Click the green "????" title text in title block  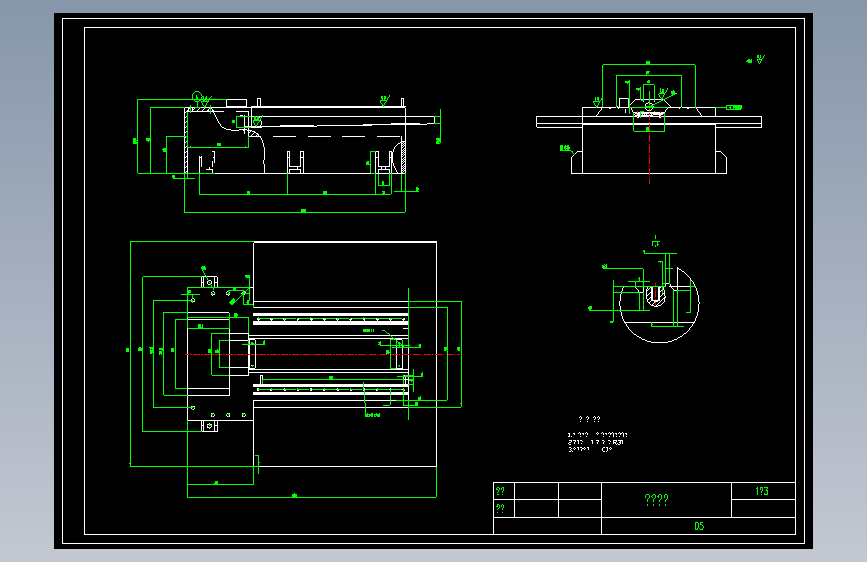pyautogui.click(x=656, y=500)
